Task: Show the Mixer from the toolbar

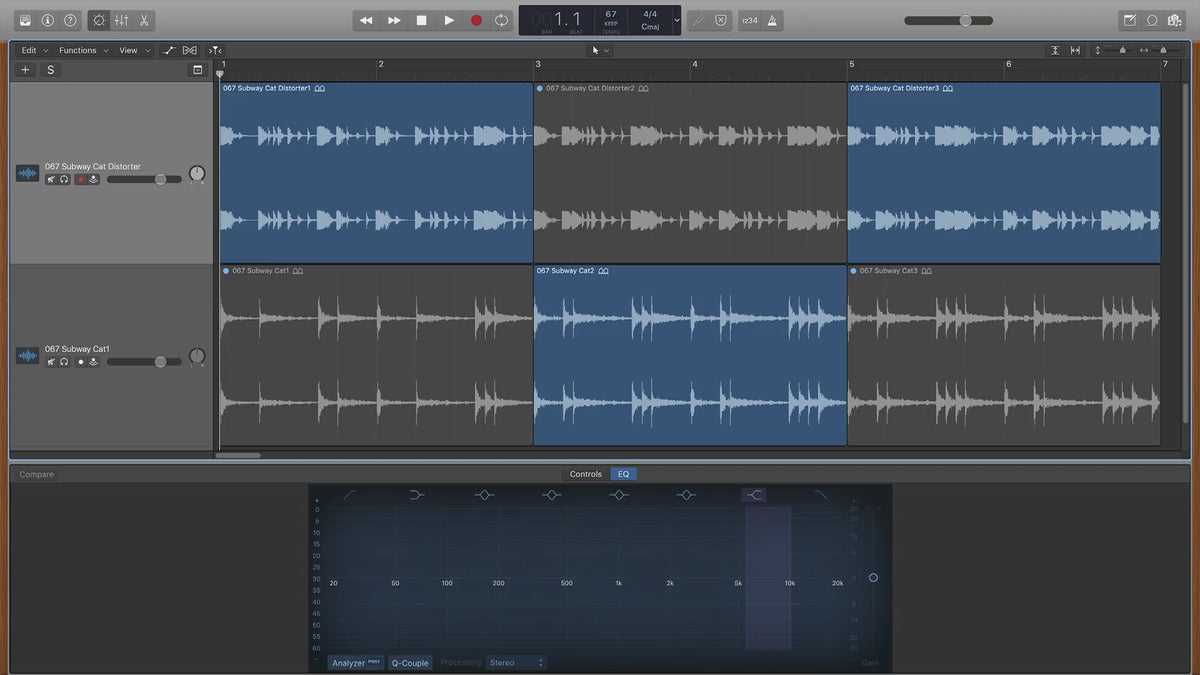Action: click(x=121, y=20)
